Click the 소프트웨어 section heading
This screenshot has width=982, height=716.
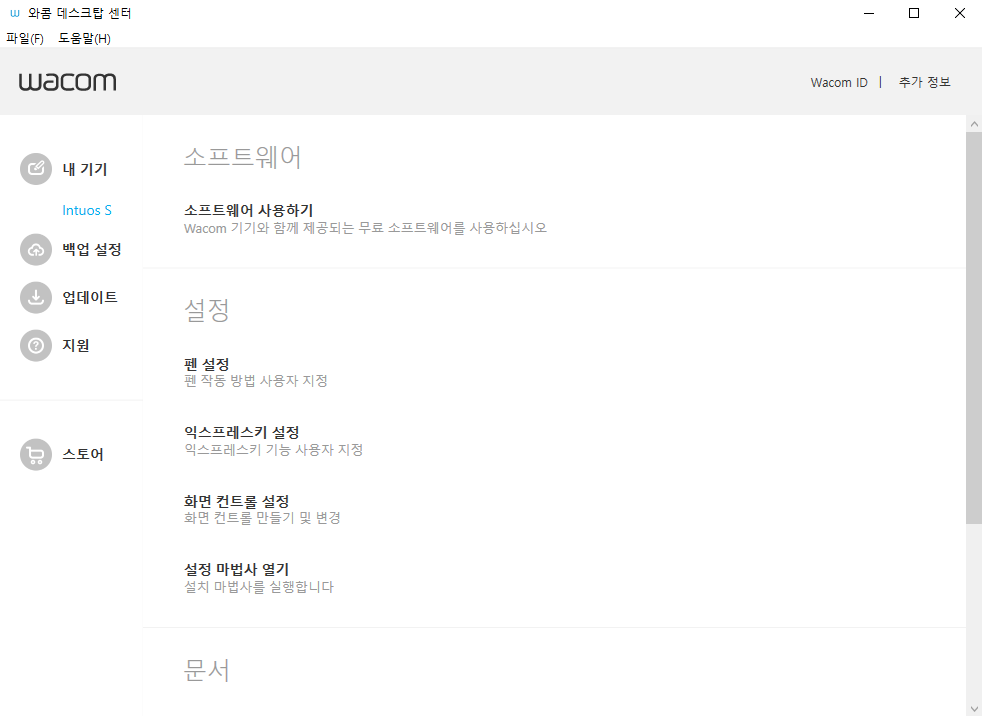[242, 157]
